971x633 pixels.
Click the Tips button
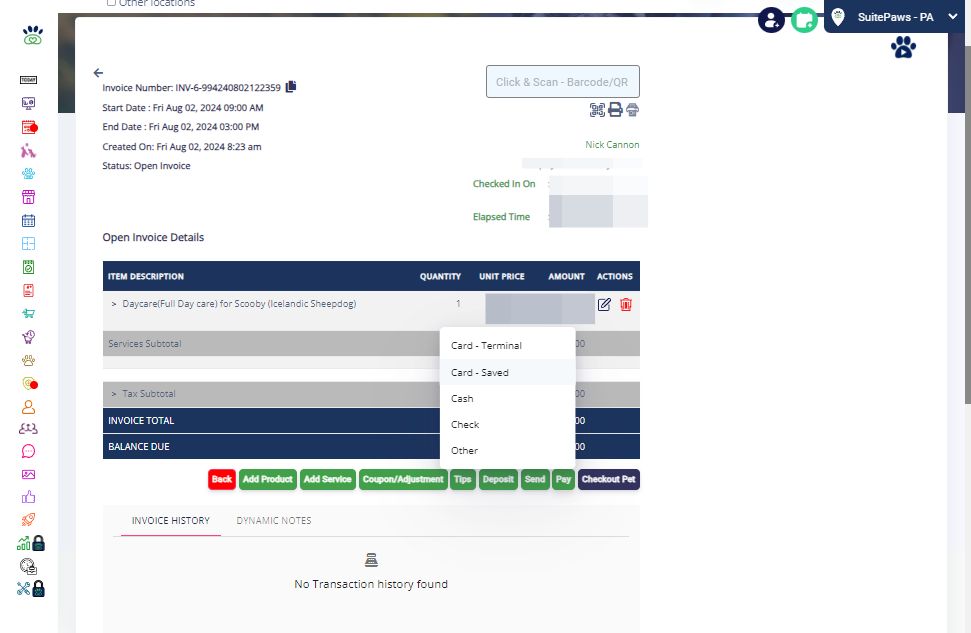(x=463, y=479)
